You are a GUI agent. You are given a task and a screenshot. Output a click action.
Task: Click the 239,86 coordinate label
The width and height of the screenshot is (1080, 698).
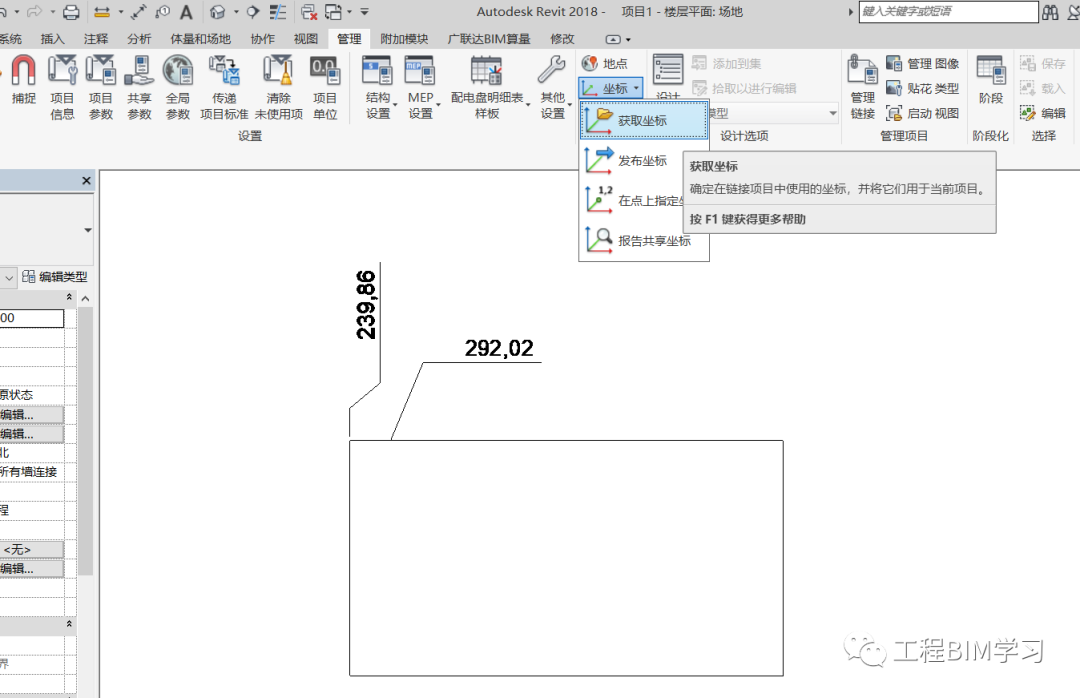point(366,305)
